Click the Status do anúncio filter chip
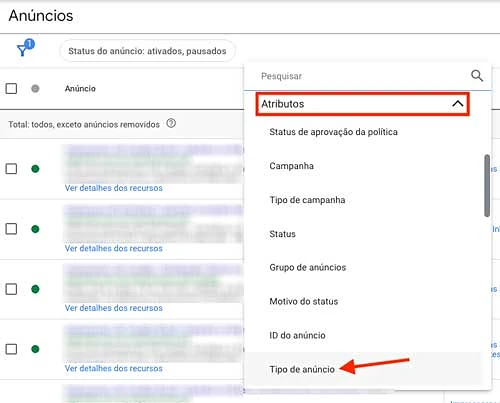 point(147,51)
